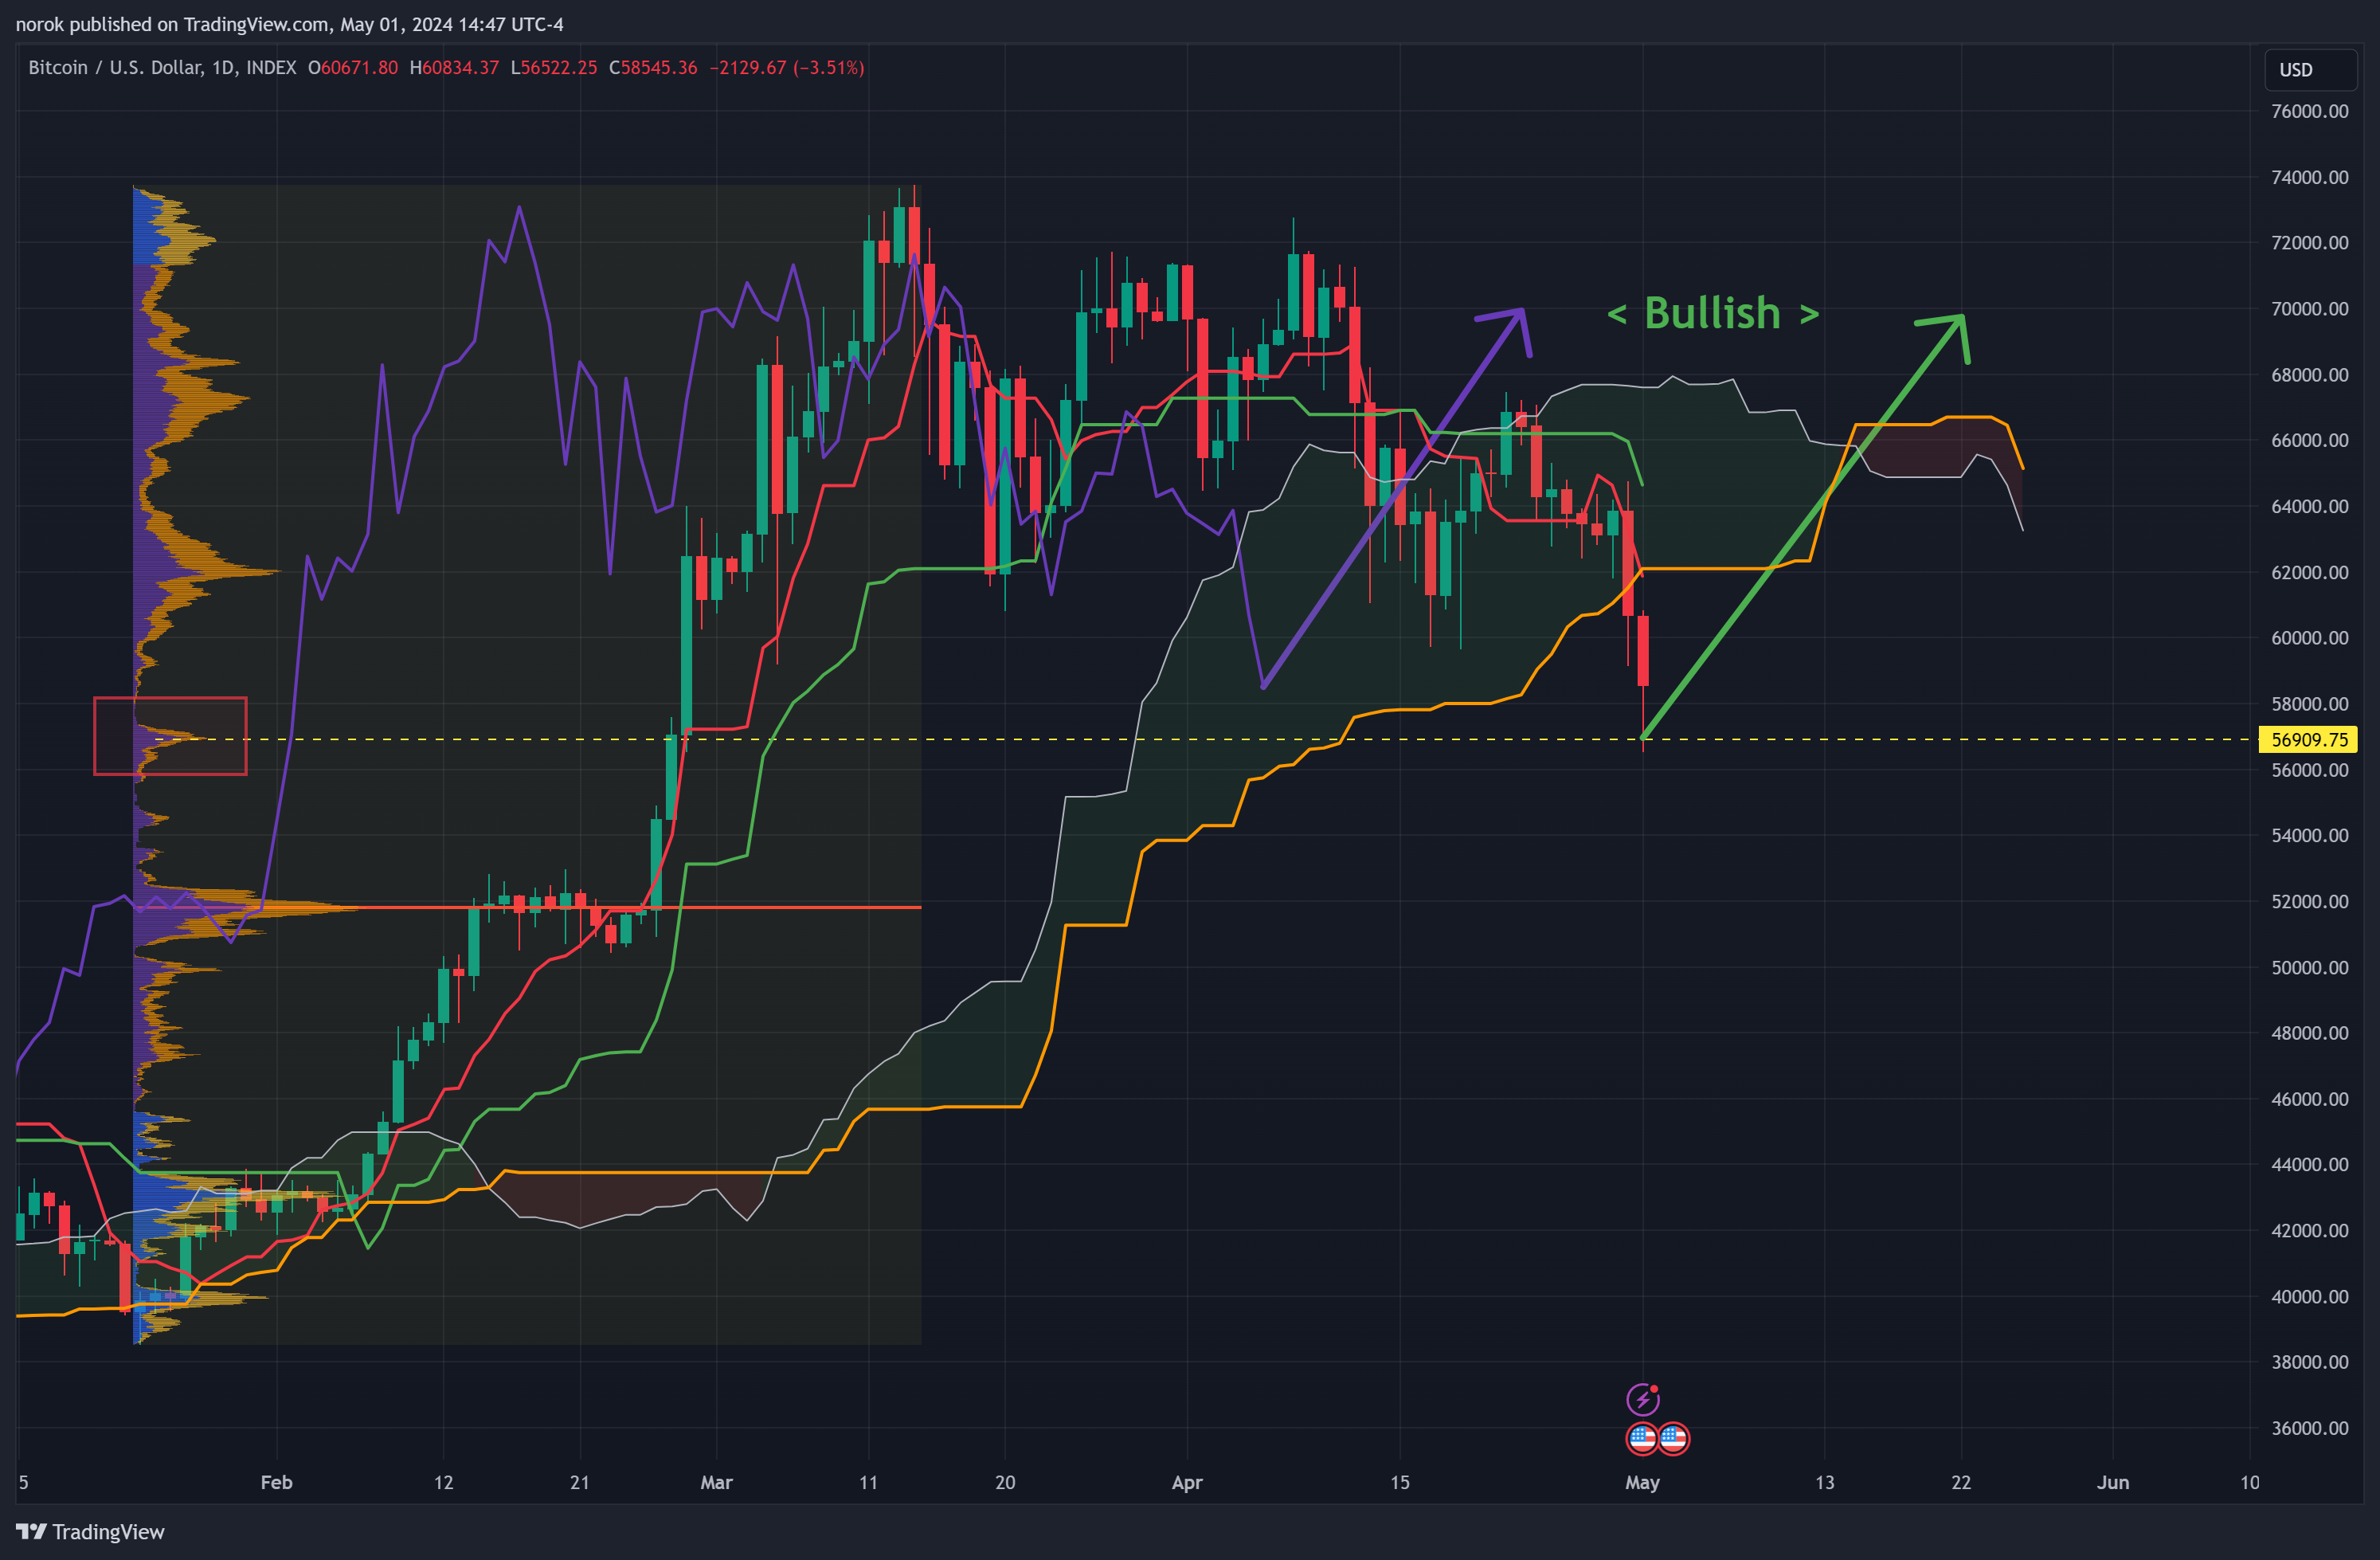Open the purple lightning event icon

coord(1642,1399)
